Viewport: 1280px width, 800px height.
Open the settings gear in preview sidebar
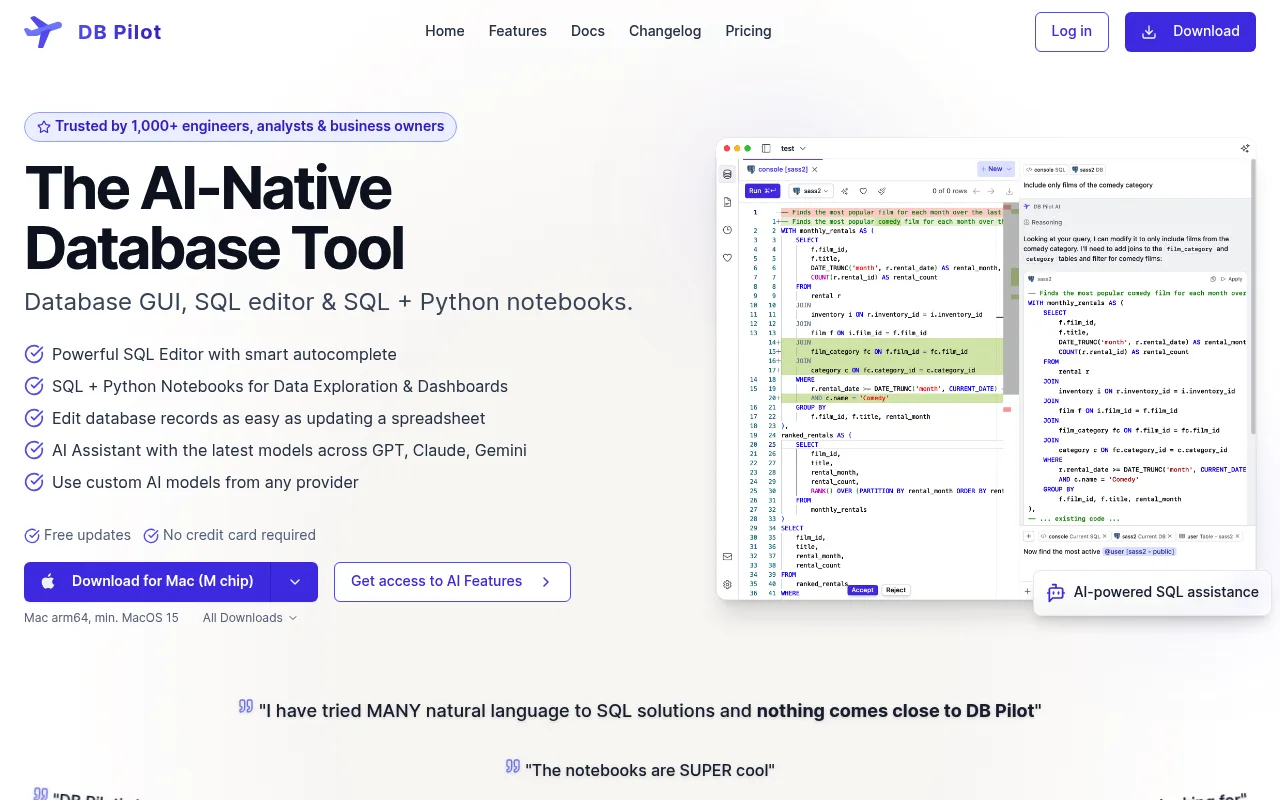(727, 584)
